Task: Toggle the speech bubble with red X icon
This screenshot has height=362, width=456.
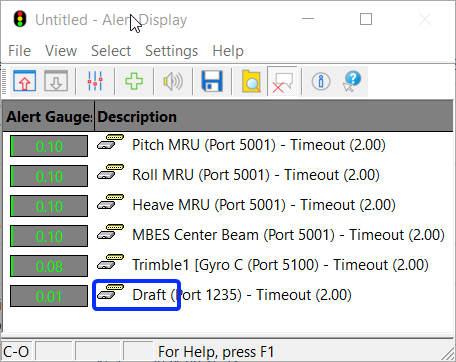Action: (x=282, y=81)
